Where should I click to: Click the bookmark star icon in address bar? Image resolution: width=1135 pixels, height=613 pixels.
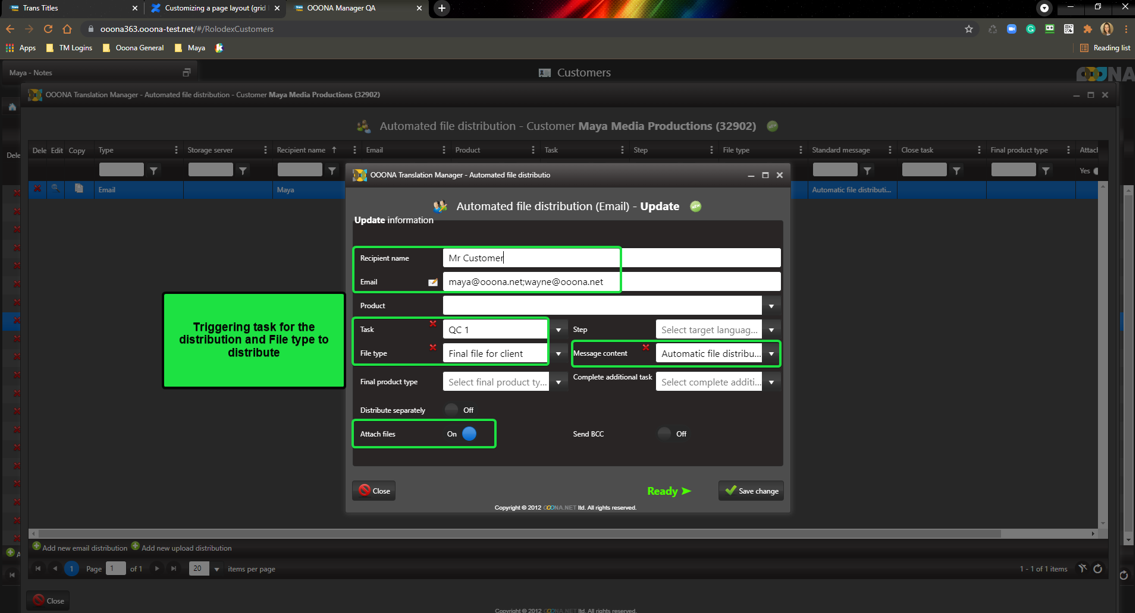(x=968, y=29)
